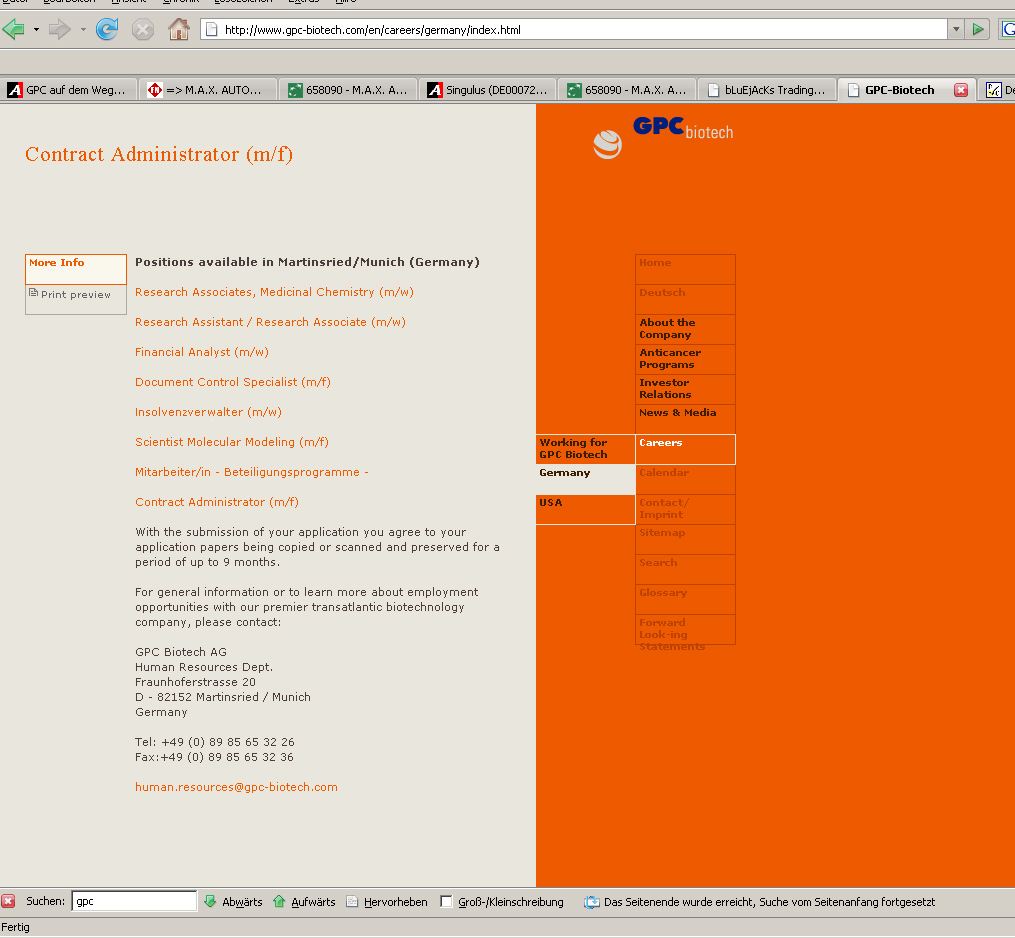
Task: Click 'Positions available in Martinsried/Munich' heading
Action: 307,262
